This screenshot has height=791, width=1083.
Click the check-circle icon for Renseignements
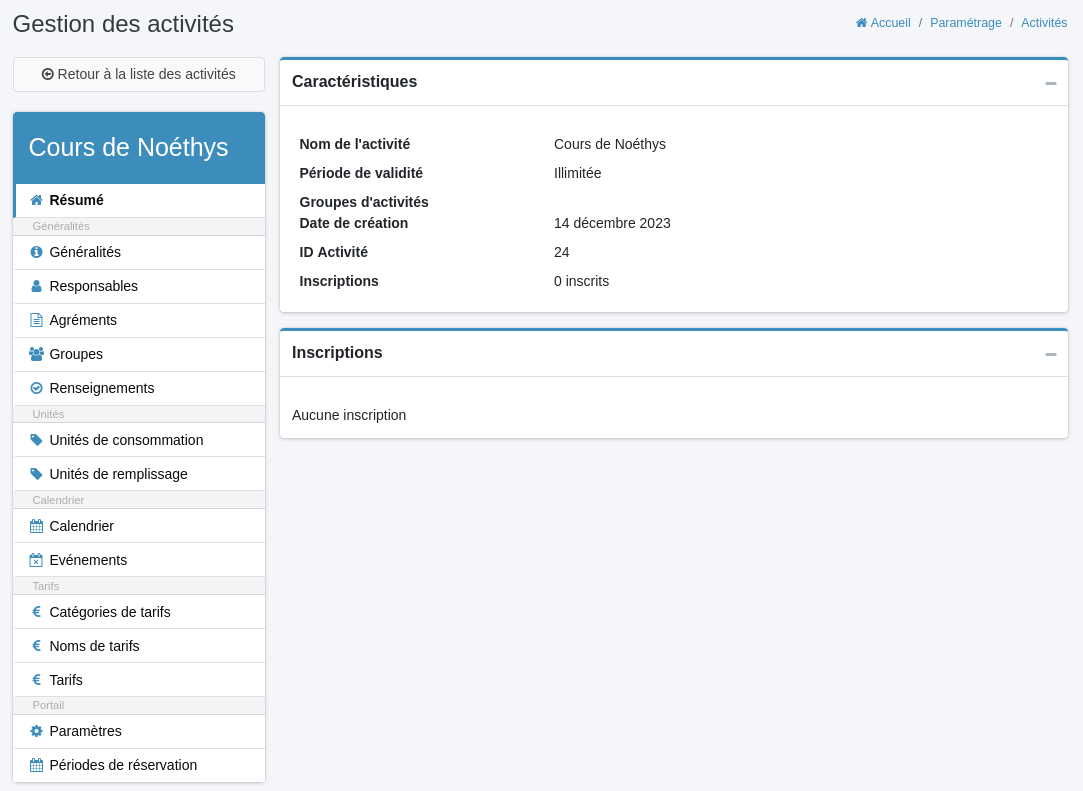pyautogui.click(x=36, y=388)
